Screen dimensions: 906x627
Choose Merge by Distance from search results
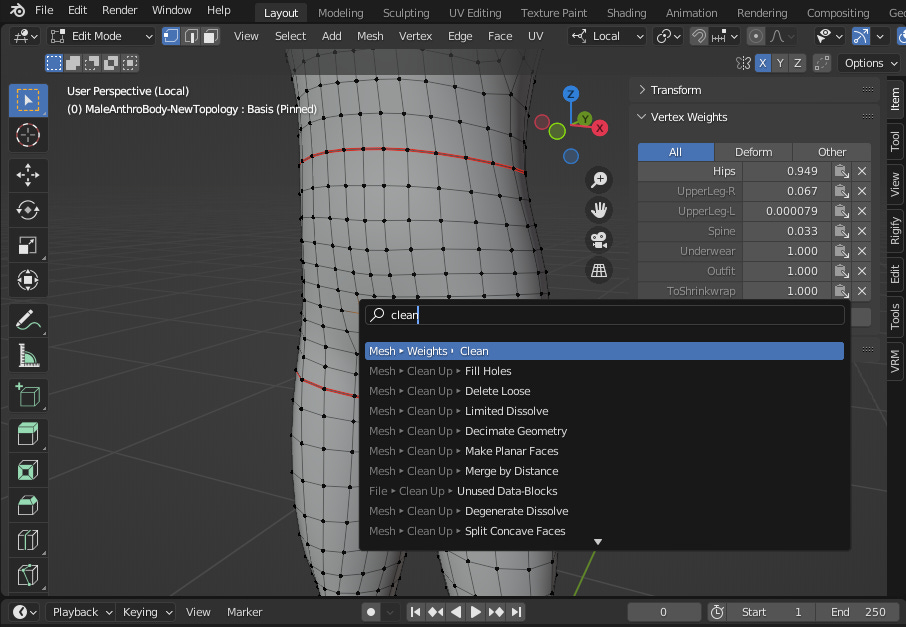(x=511, y=471)
